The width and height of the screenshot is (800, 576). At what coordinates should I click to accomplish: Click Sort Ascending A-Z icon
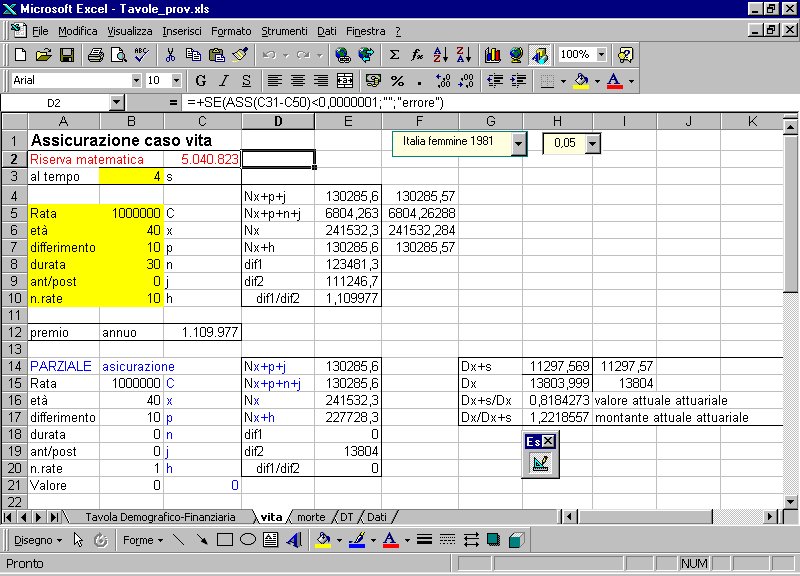[441, 55]
